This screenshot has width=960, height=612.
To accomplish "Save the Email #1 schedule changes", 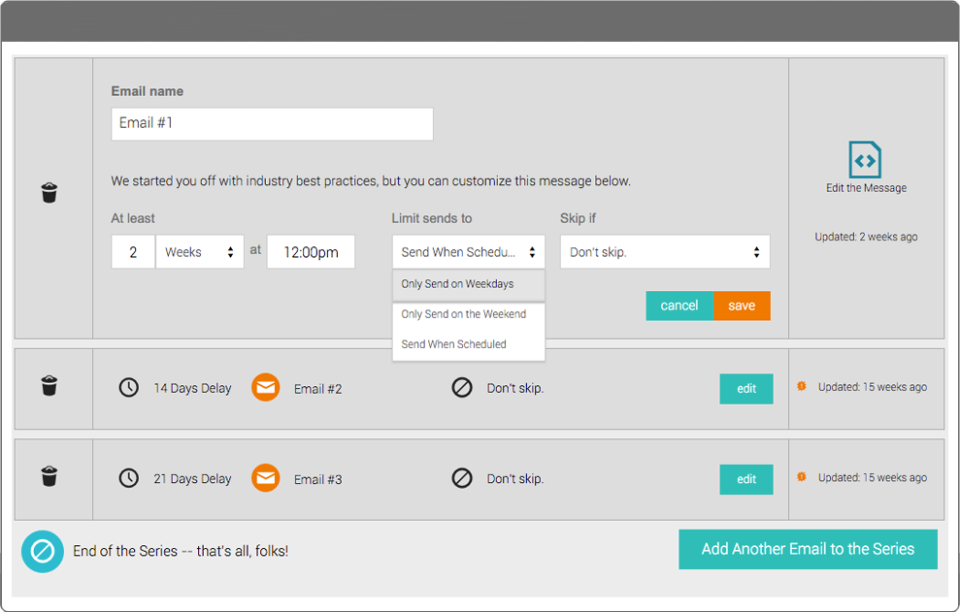I will 741,305.
